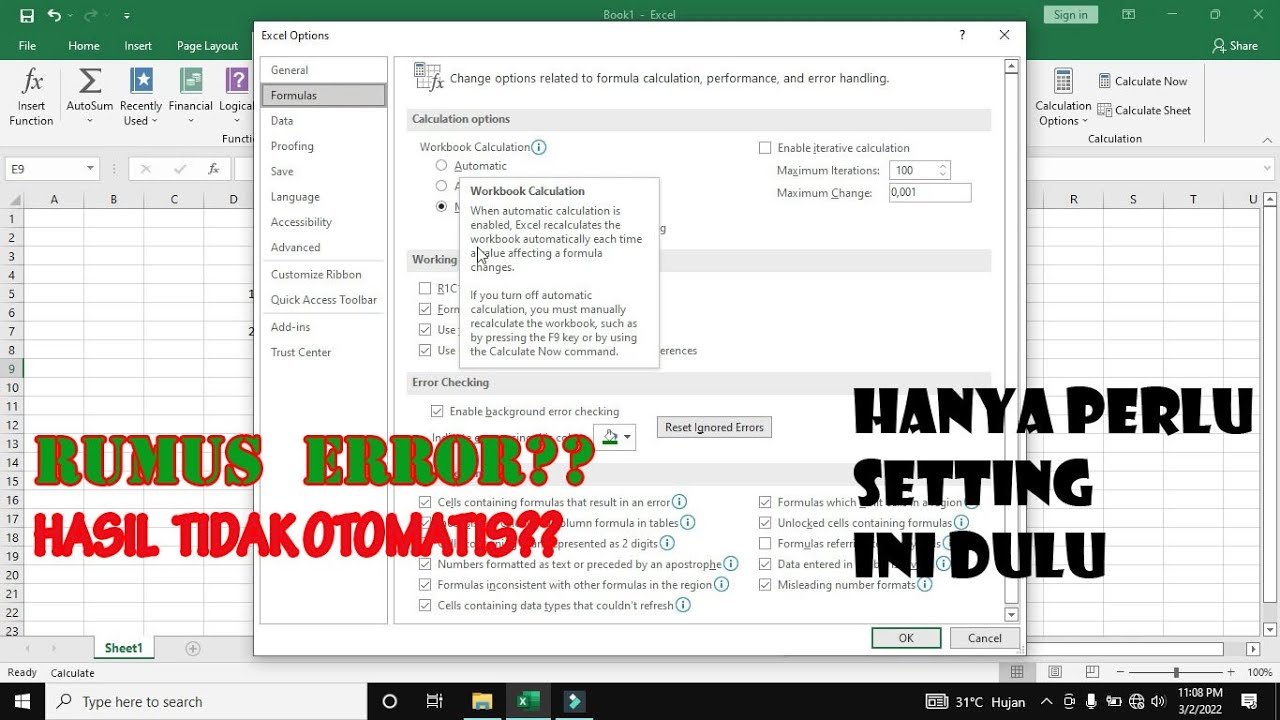1280x720 pixels.
Task: Select Advanced category in Excel Options
Action: 323,247
